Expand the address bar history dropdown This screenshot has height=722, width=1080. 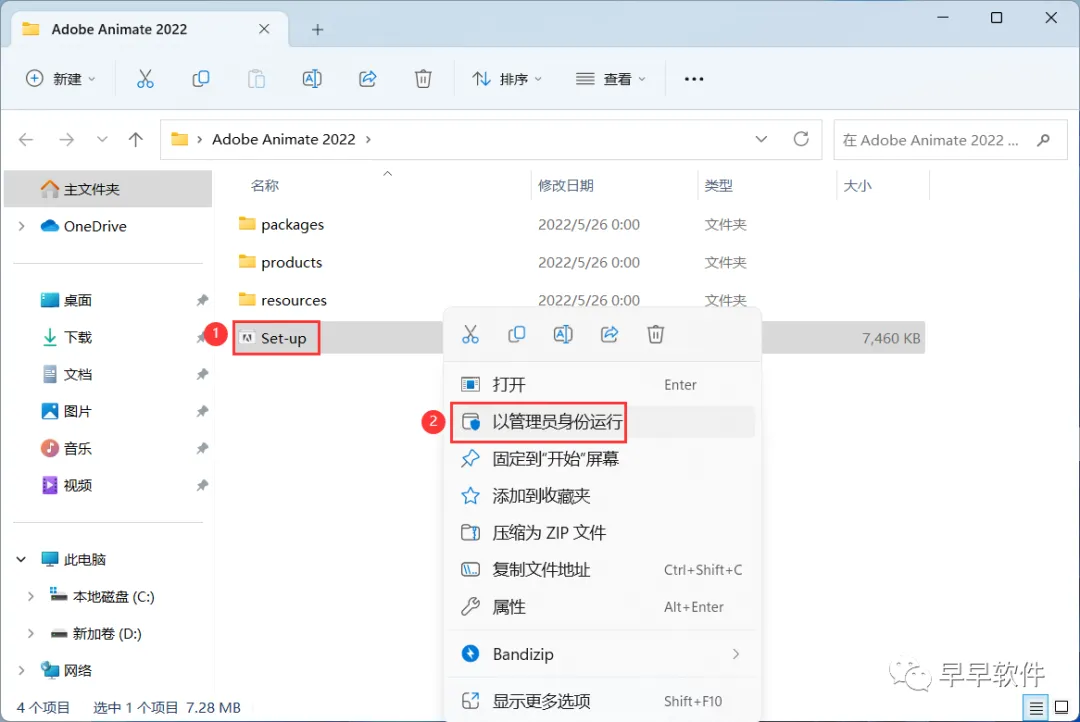tap(761, 139)
